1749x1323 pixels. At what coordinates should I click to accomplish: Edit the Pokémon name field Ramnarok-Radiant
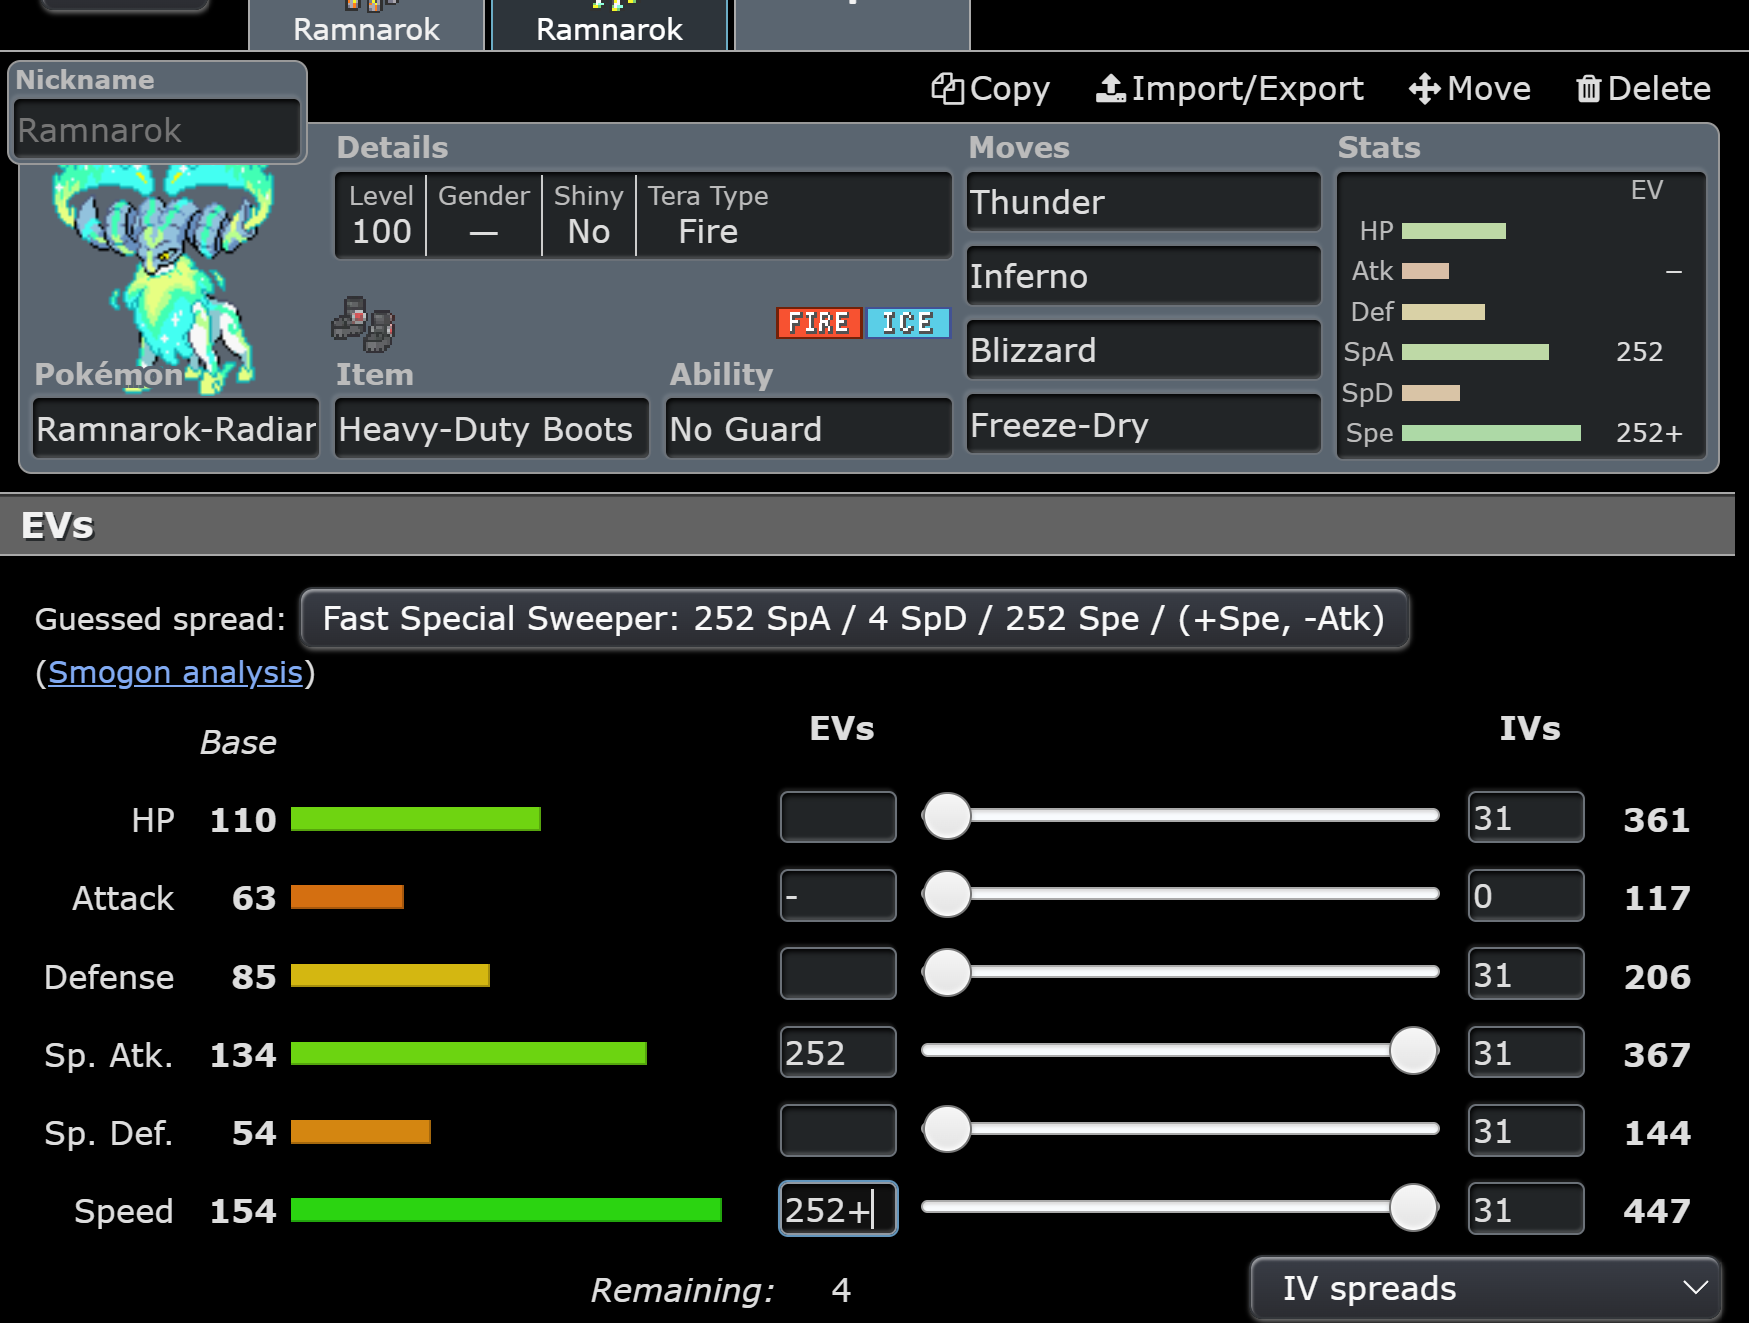[176, 429]
